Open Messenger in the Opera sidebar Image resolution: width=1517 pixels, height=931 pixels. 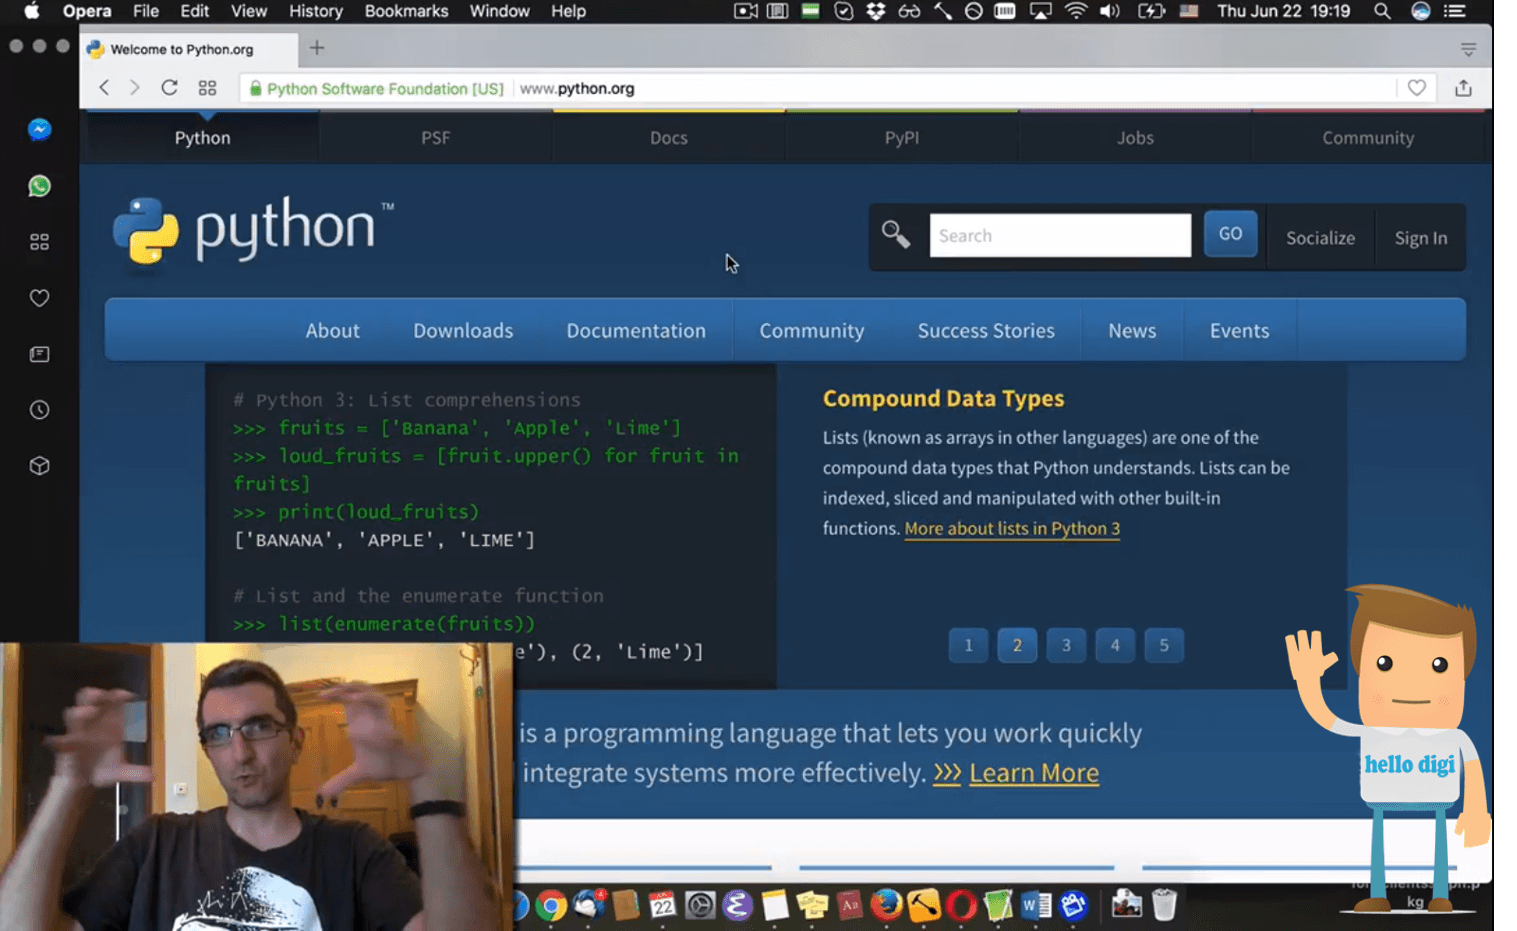coord(39,129)
